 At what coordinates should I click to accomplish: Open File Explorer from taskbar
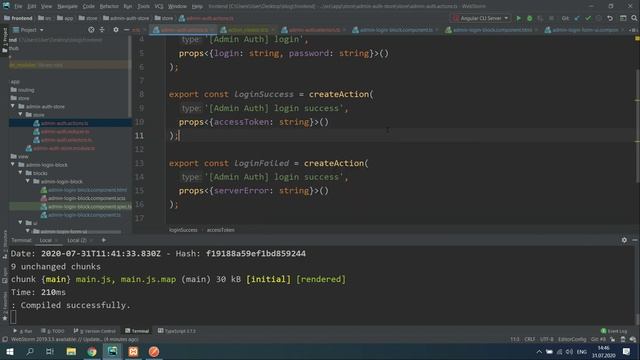click(x=71, y=351)
